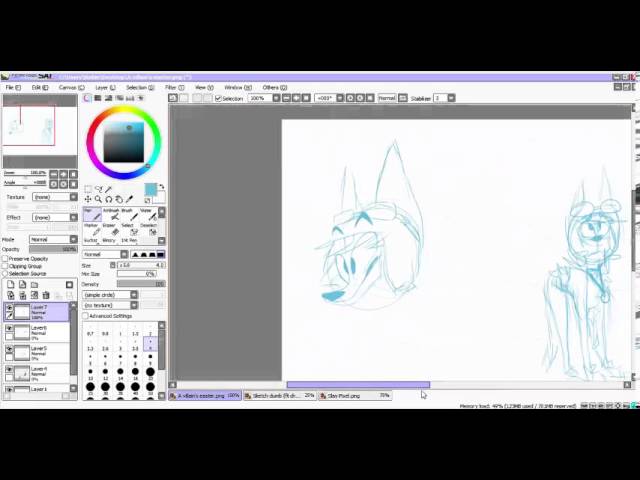
Task: Check the Advanced Settings checkbox
Action: pos(85,316)
